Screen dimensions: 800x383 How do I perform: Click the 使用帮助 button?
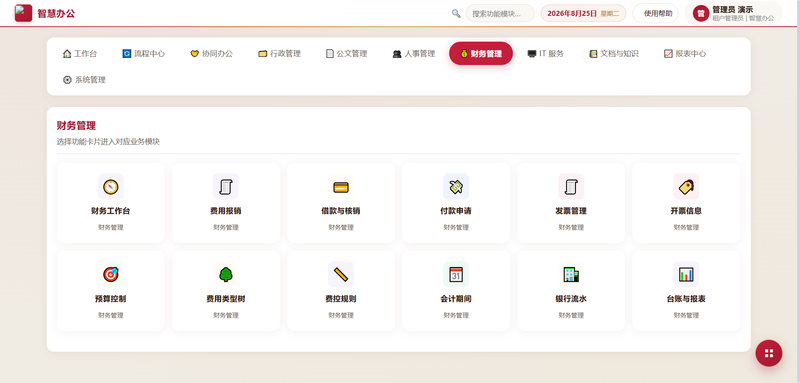pos(656,13)
